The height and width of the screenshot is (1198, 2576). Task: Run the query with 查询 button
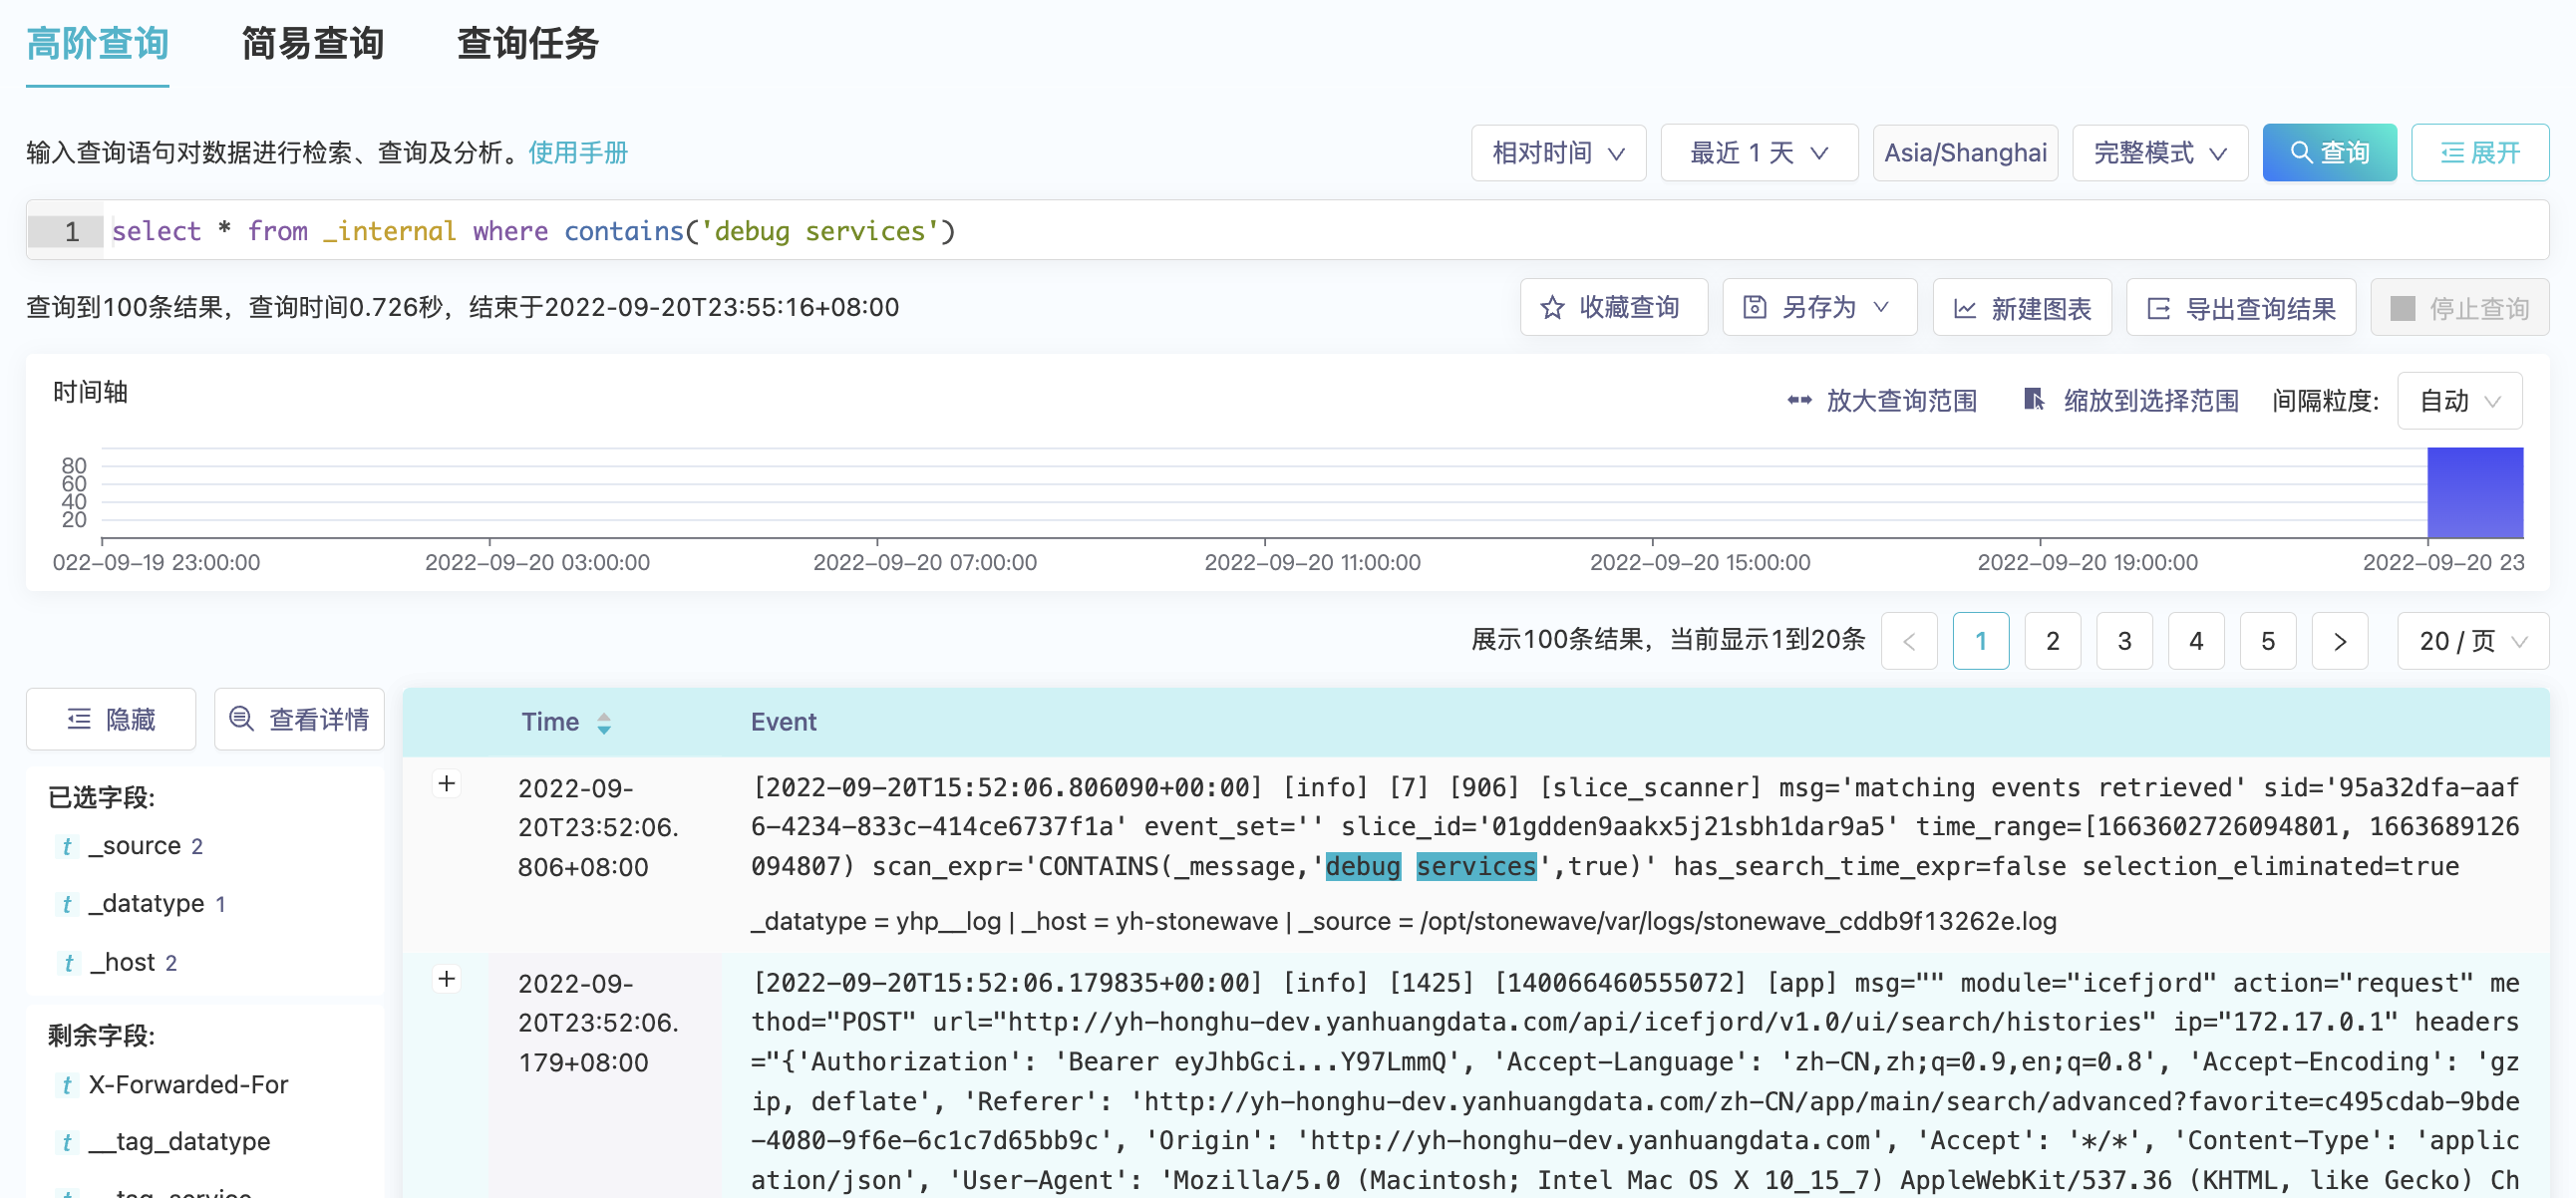(x=2329, y=153)
